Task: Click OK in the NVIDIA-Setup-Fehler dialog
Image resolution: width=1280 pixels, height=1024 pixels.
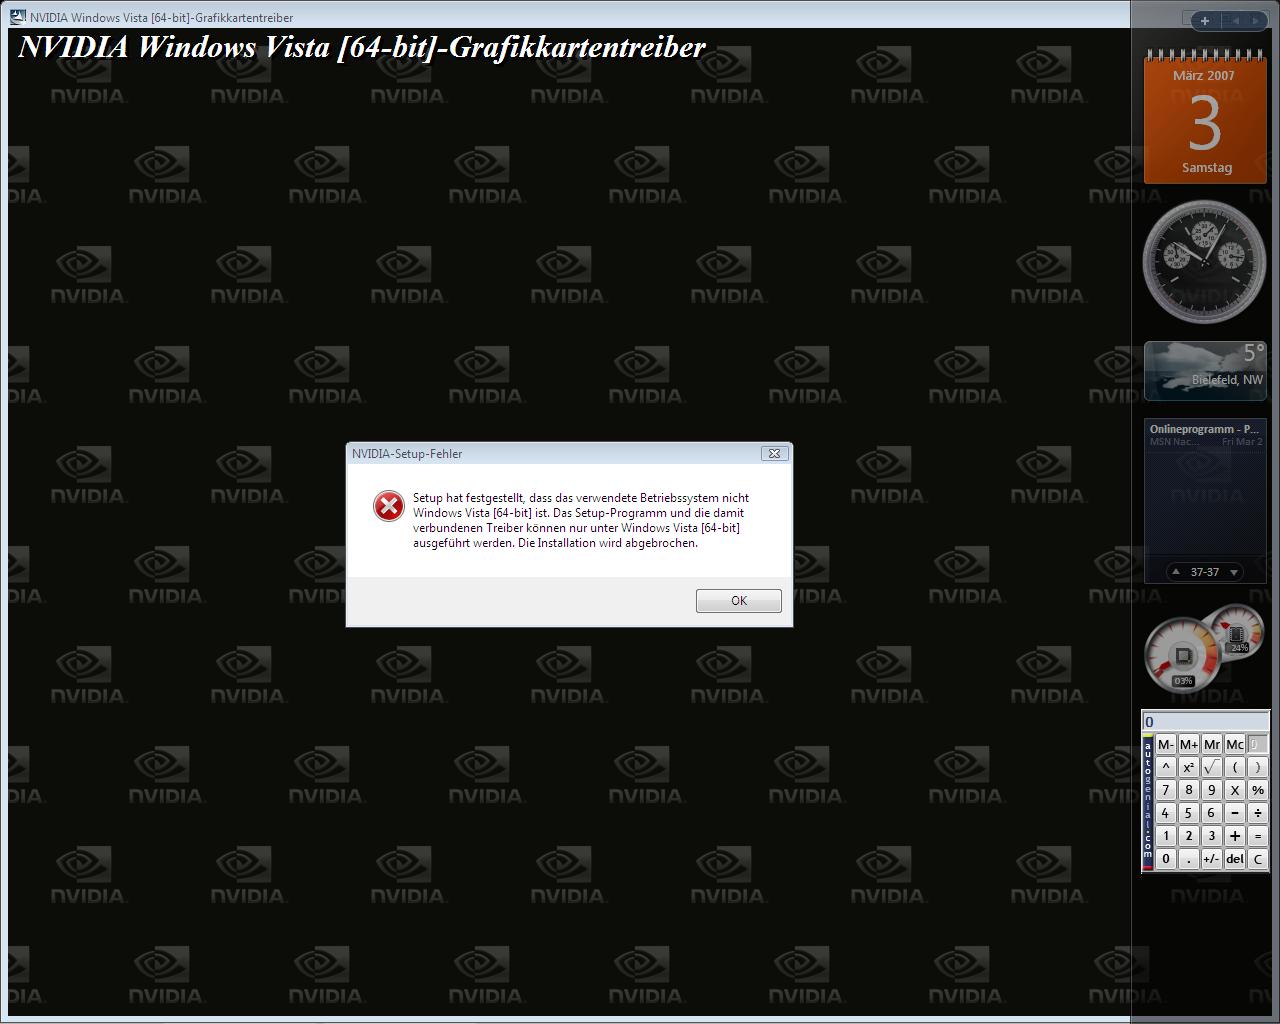Action: click(x=739, y=601)
